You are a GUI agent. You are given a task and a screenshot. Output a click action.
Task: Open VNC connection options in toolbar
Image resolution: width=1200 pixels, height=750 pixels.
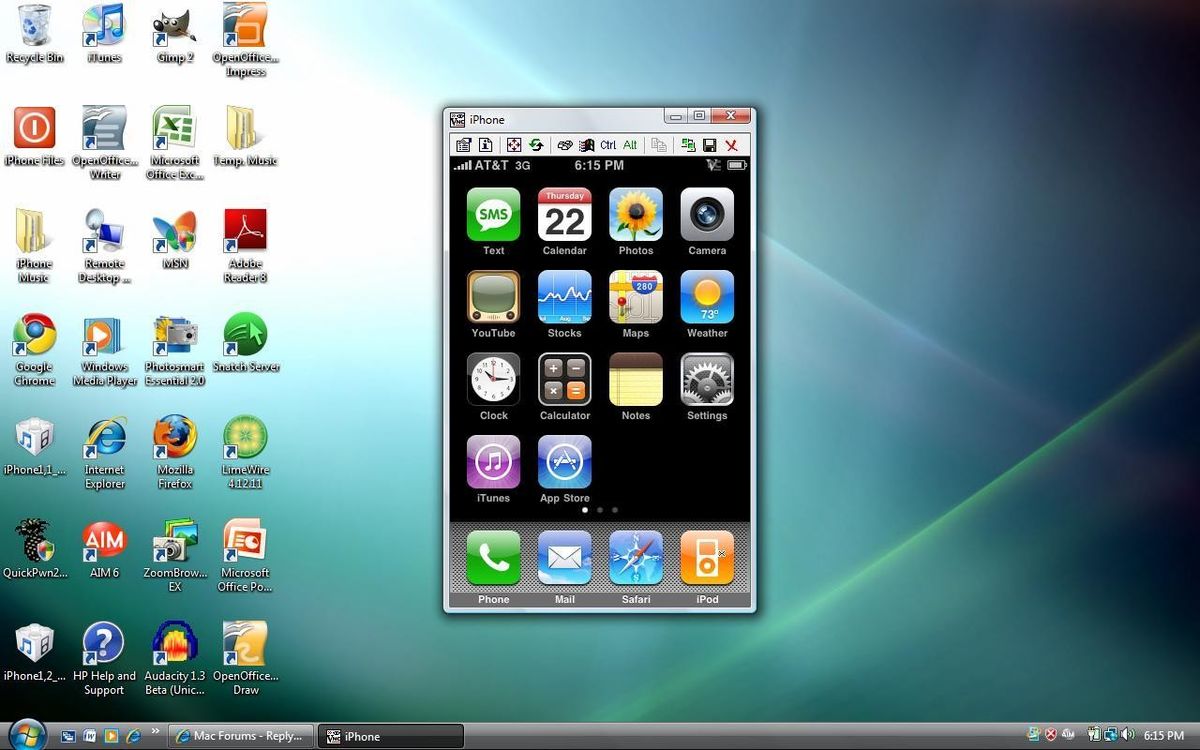(464, 145)
